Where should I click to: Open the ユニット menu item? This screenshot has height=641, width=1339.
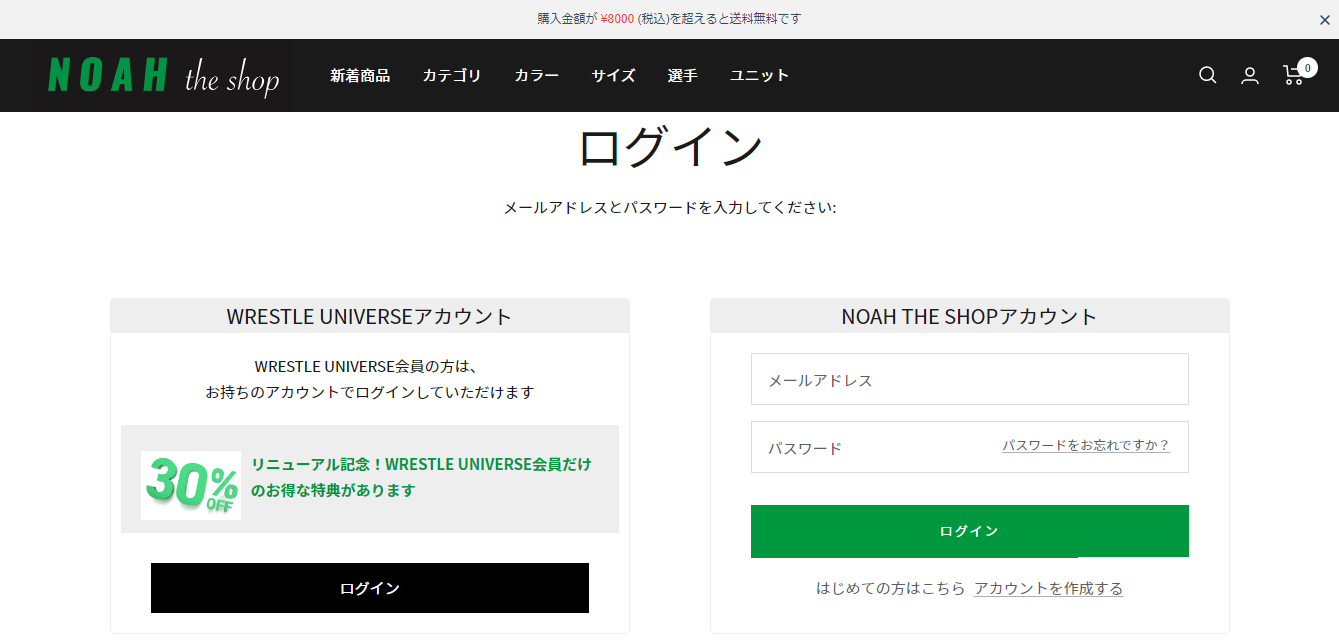pos(759,75)
